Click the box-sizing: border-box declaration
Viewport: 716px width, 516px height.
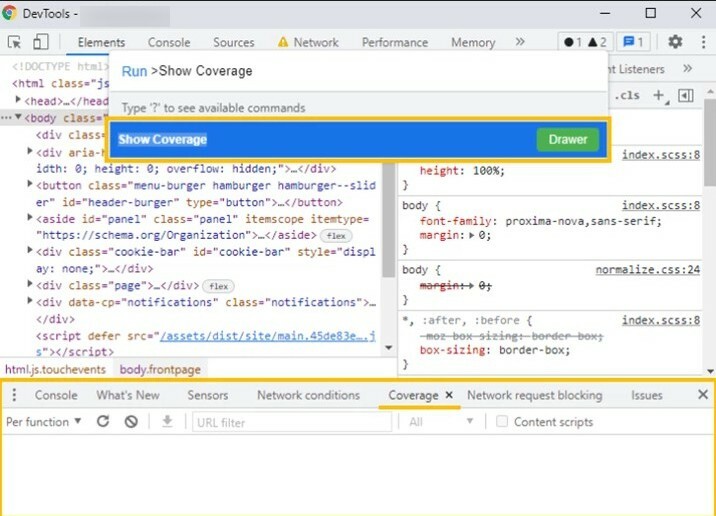coord(495,350)
